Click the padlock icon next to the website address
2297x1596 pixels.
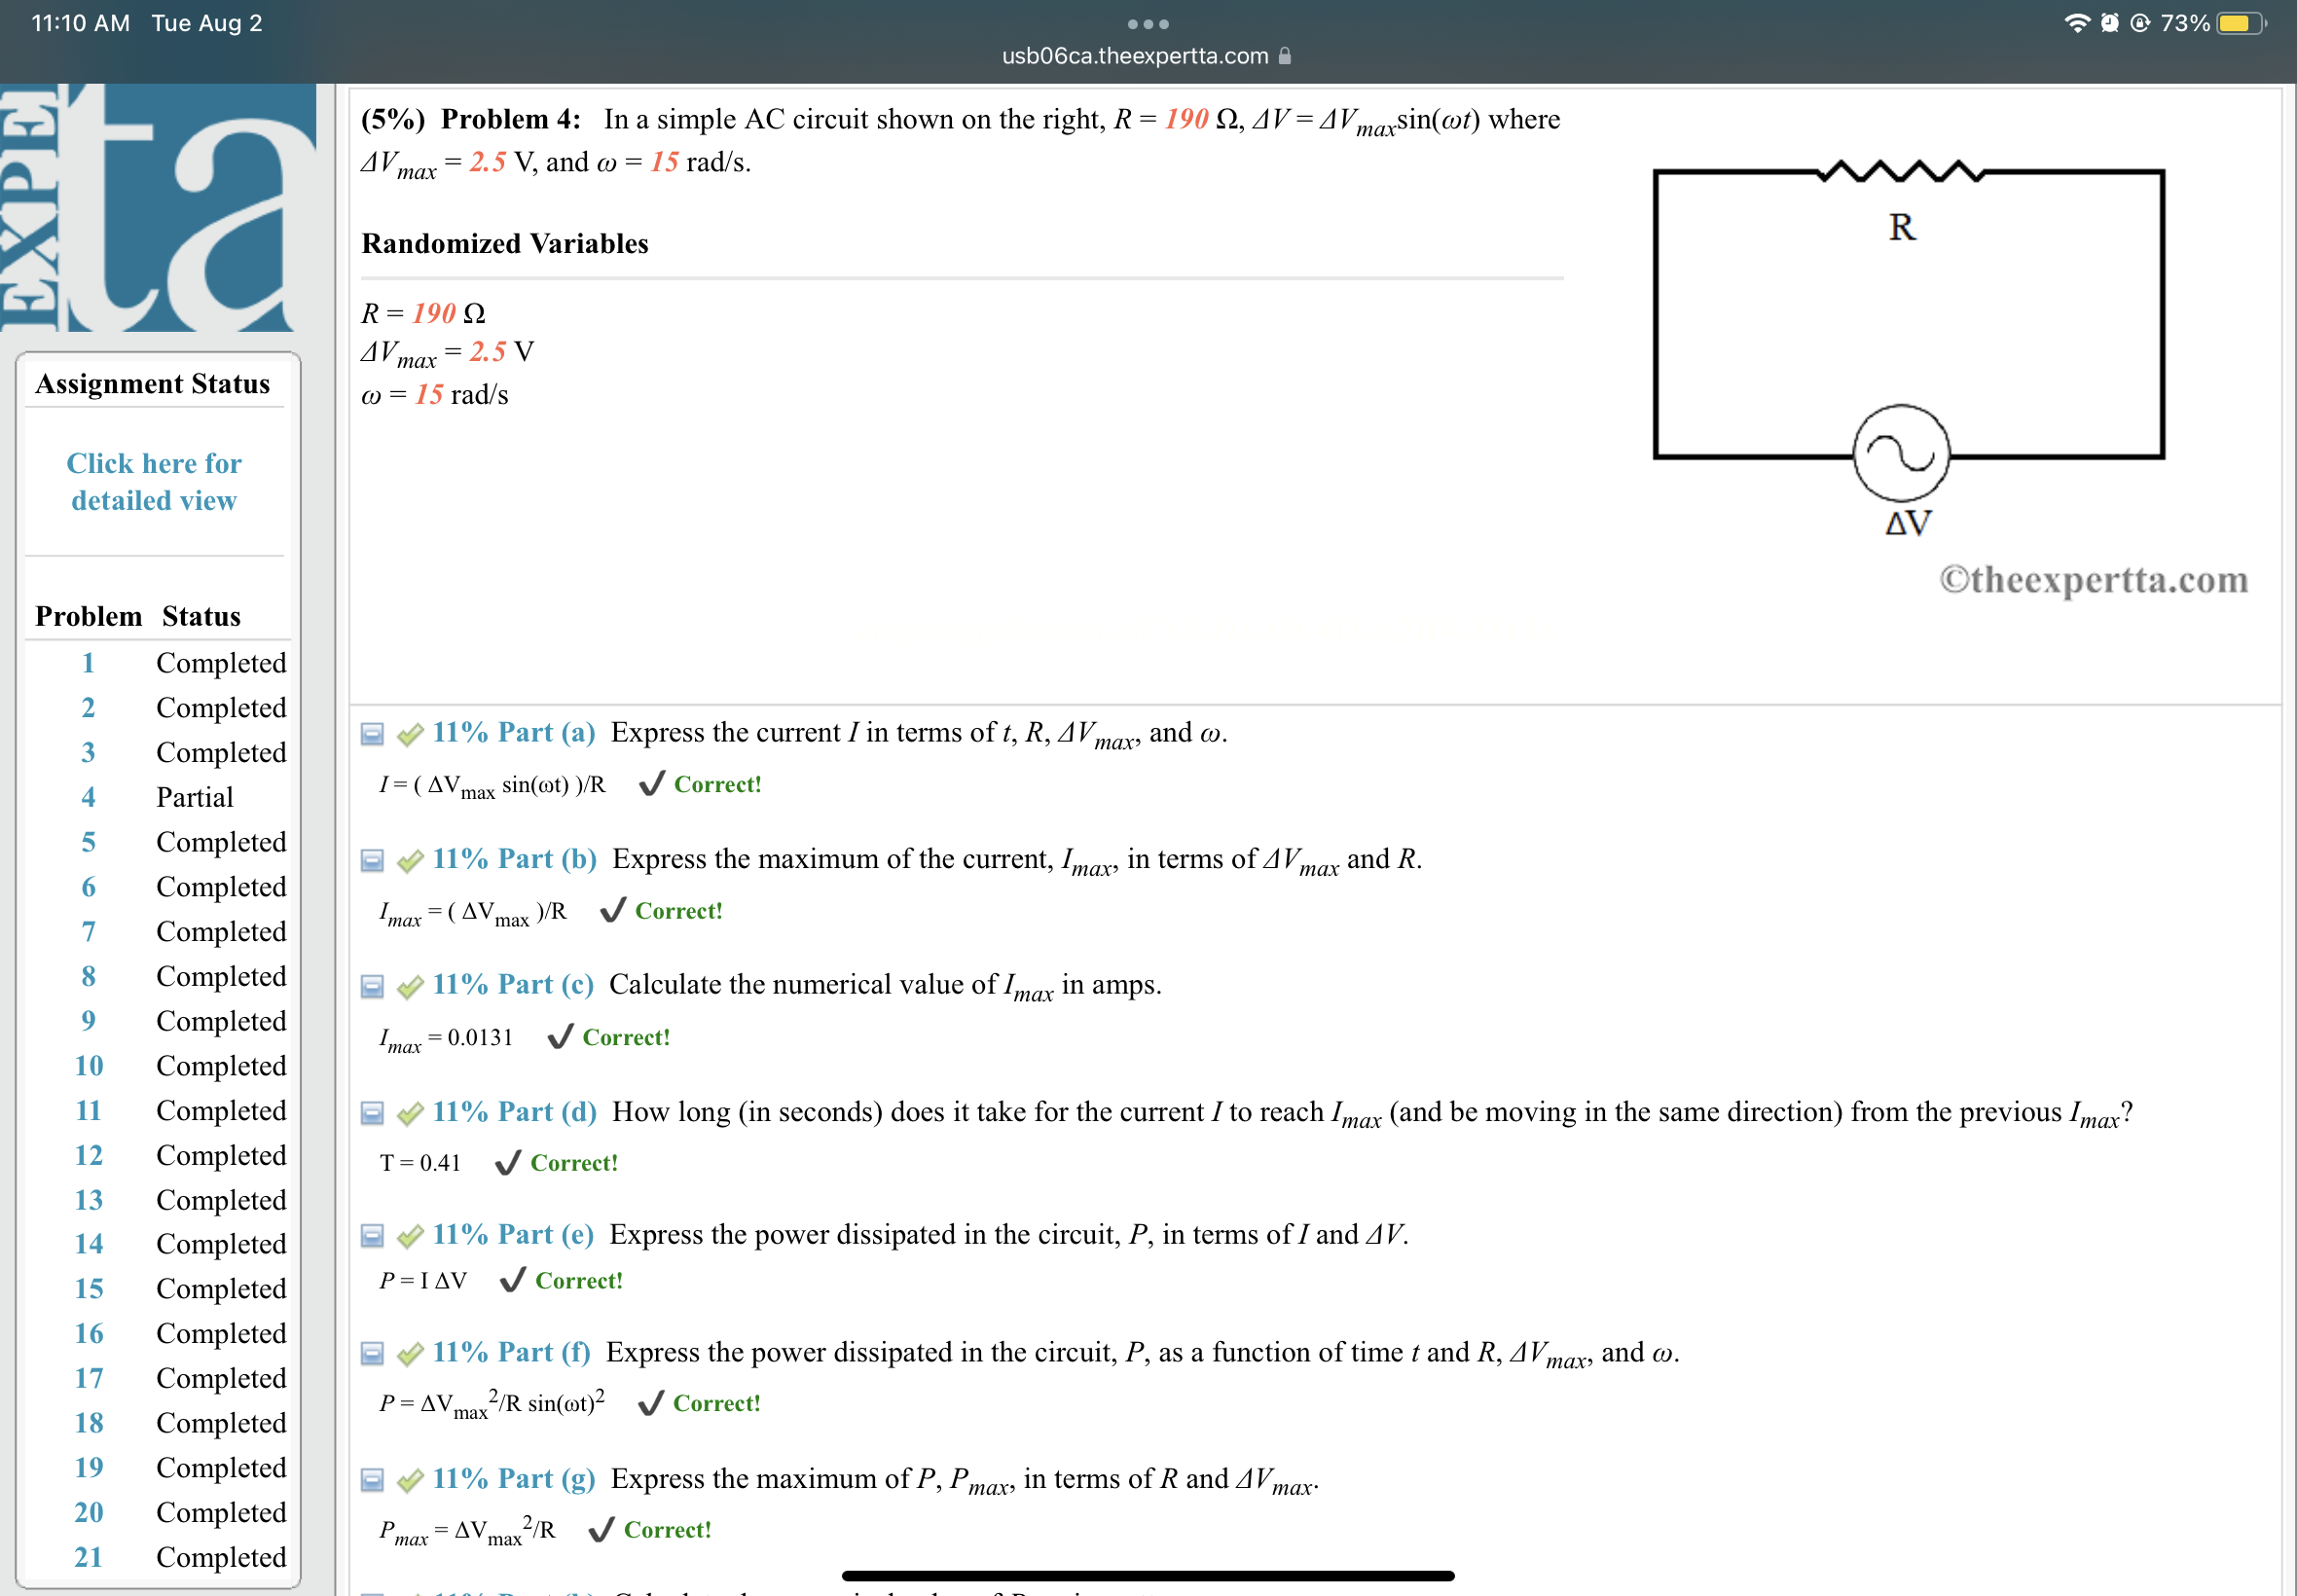(x=1285, y=56)
